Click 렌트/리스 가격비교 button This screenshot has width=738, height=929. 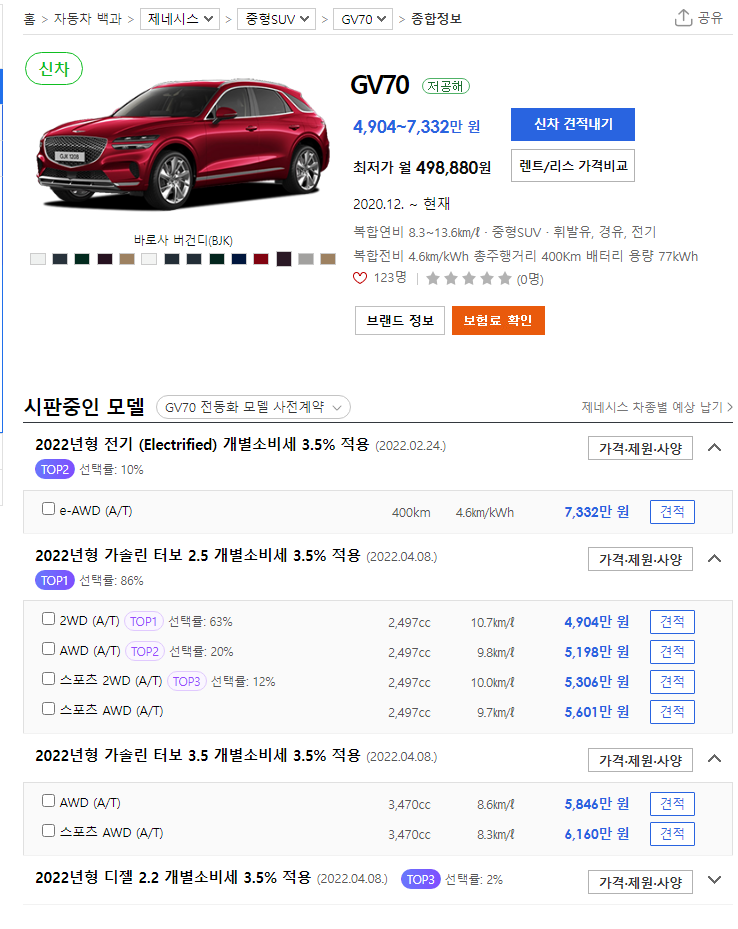point(573,166)
